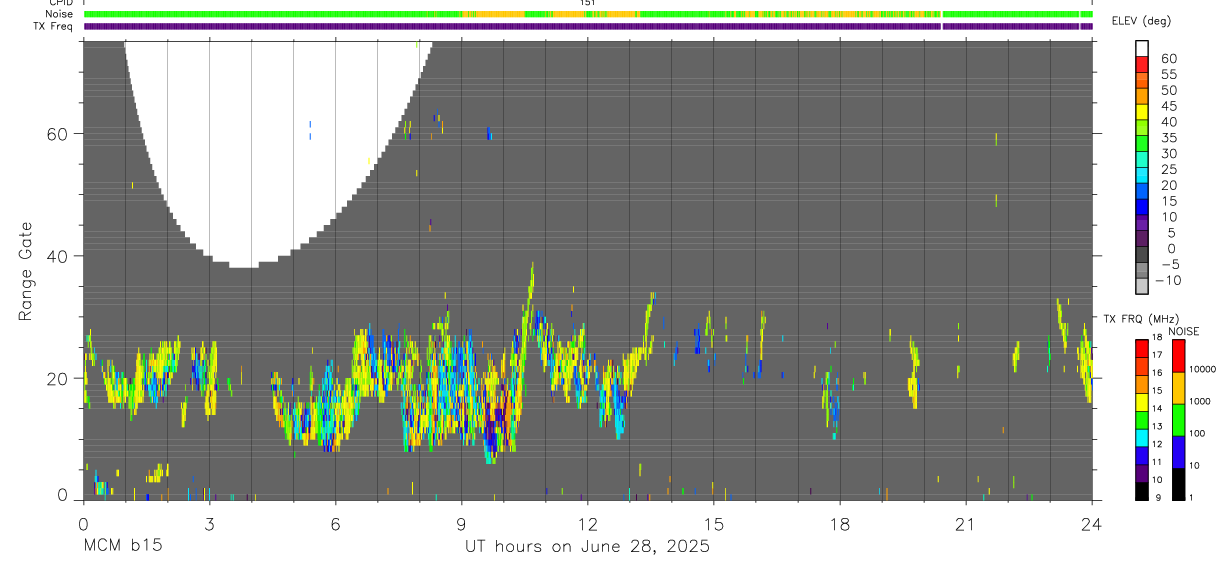The image size is (1228, 567).
Task: Click the blue 10 NOISE legend block
Action: point(1179,452)
